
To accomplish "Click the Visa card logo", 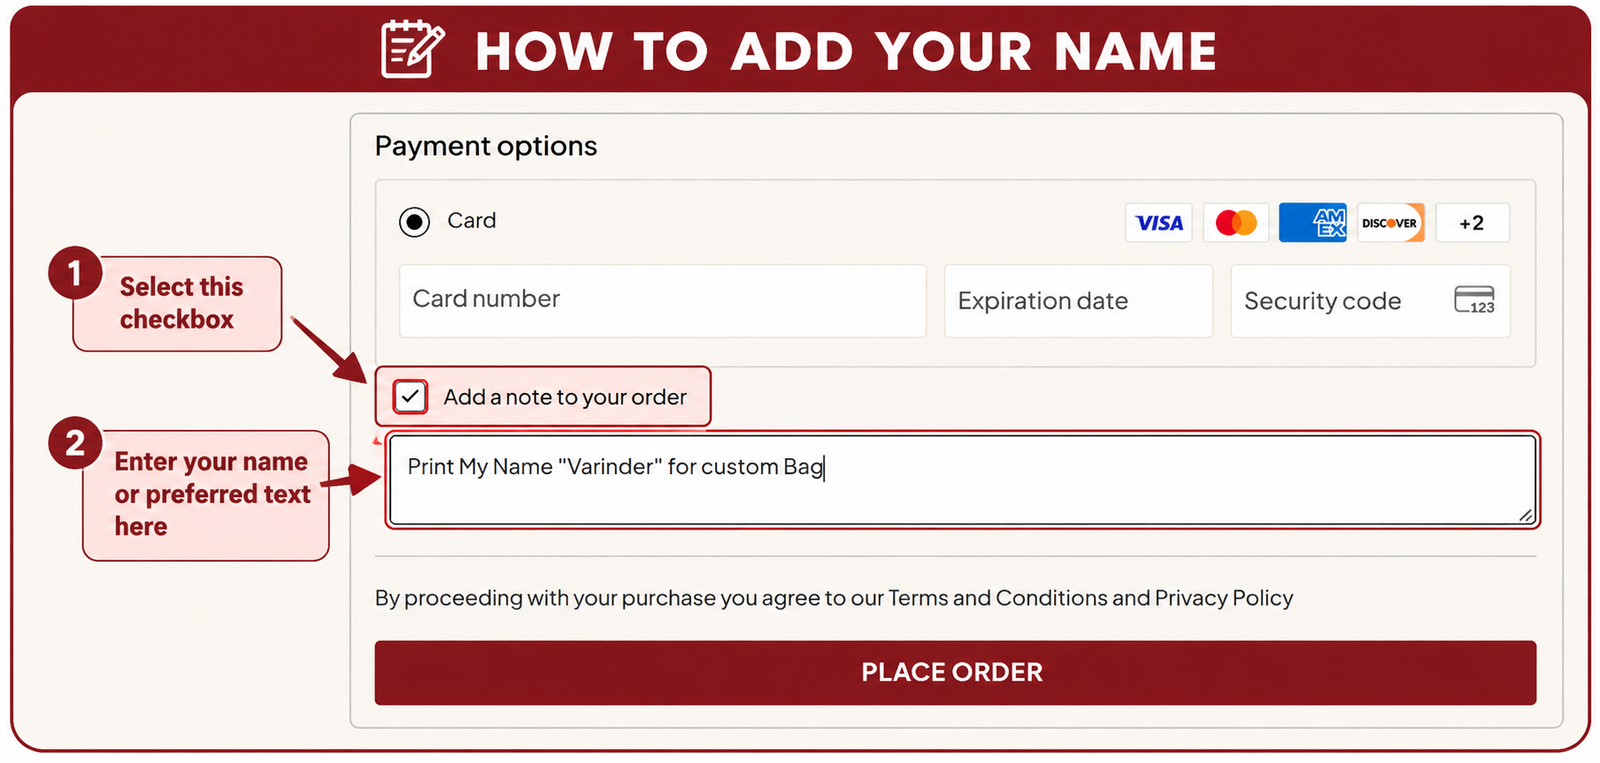I will (1158, 223).
